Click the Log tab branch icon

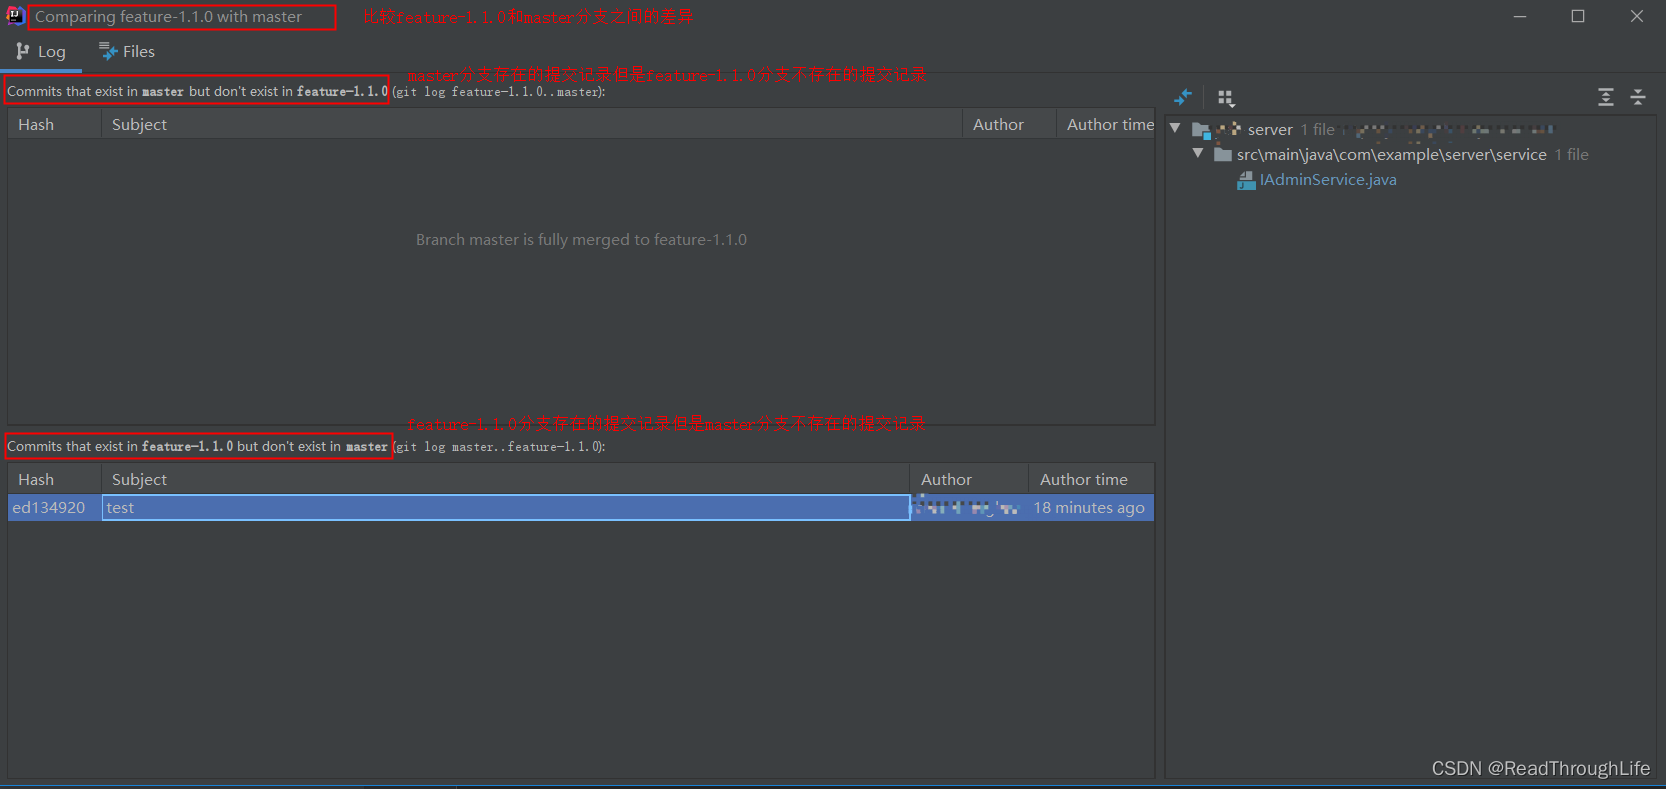pos(23,51)
